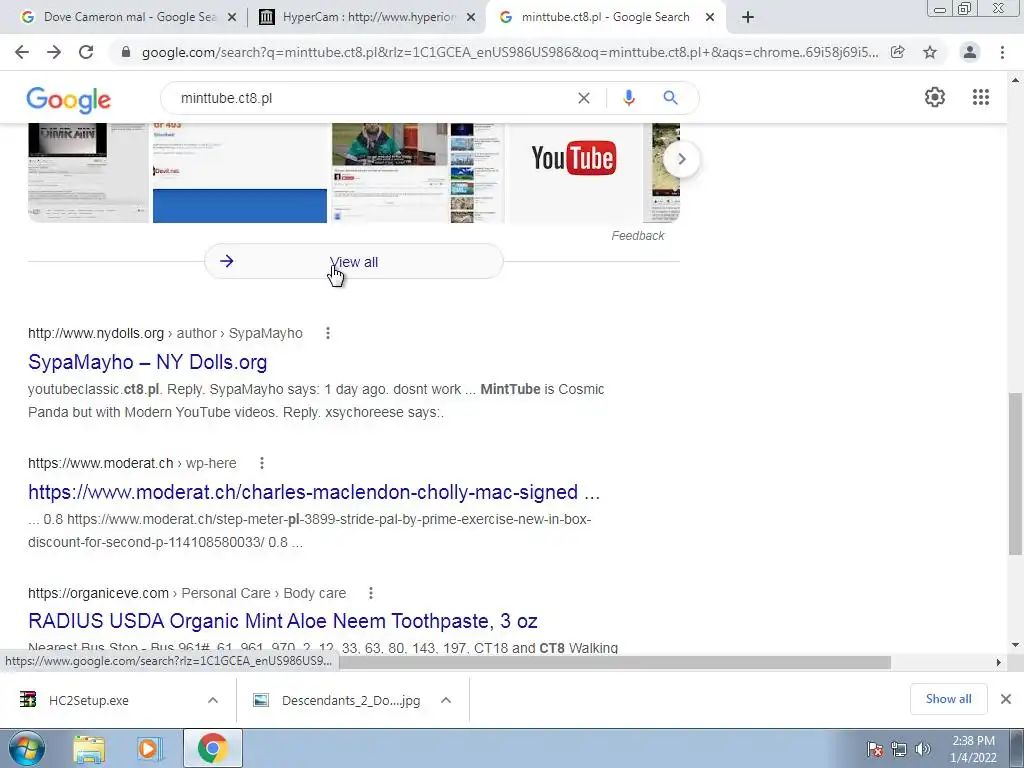Open the YouTube logo image thumbnail
This screenshot has width=1024, height=768.
[x=574, y=172]
